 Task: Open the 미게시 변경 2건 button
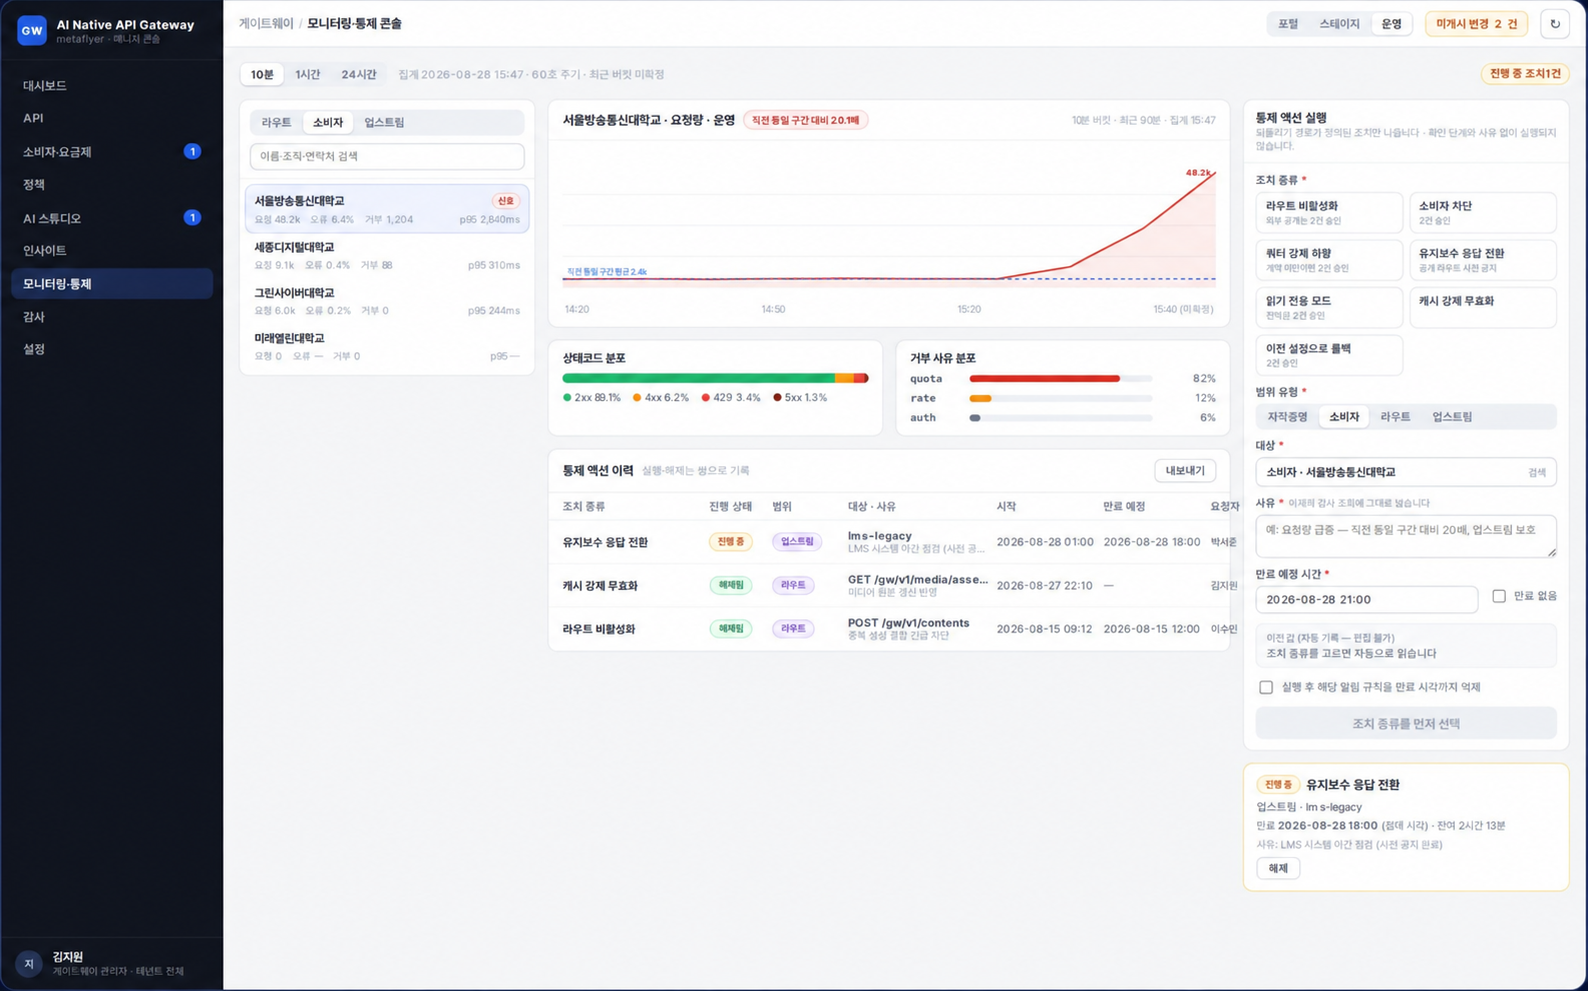1476,24
